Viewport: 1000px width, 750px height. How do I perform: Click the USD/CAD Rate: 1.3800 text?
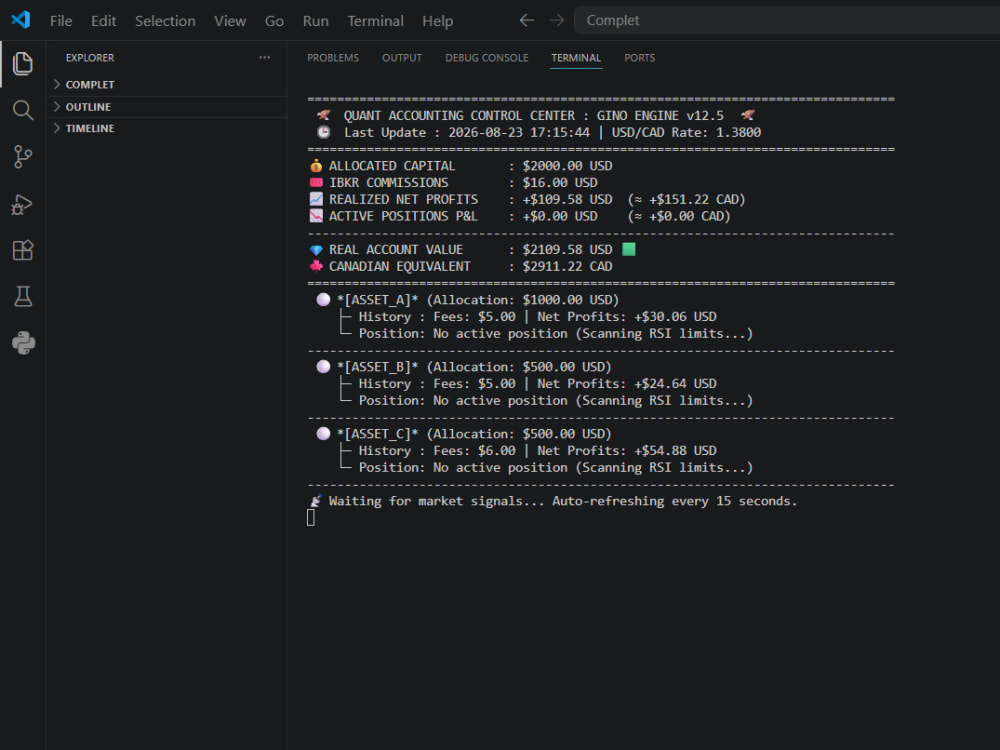click(686, 133)
